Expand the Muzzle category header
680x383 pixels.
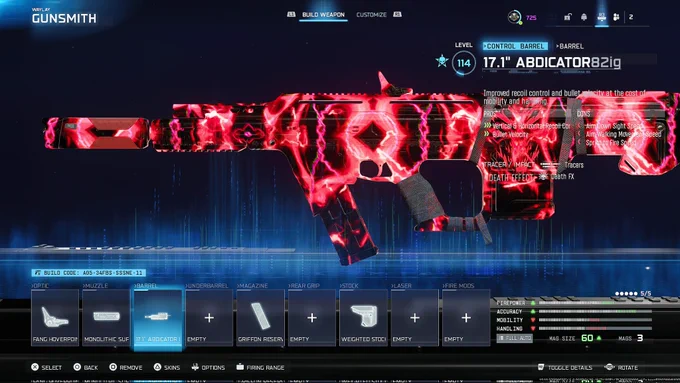[95, 285]
